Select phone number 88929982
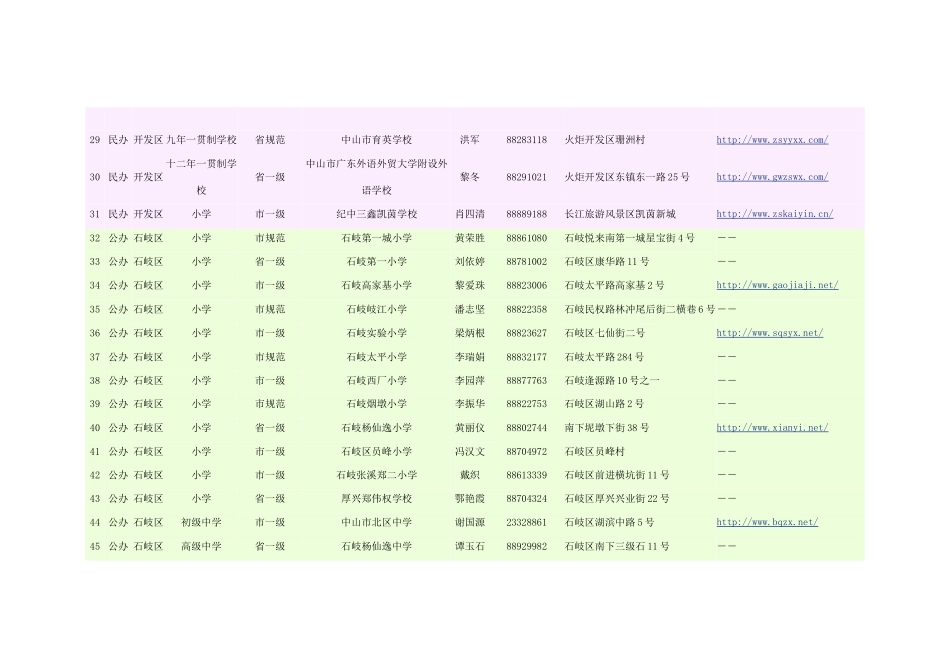Screen dimensions: 950x672 point(526,547)
